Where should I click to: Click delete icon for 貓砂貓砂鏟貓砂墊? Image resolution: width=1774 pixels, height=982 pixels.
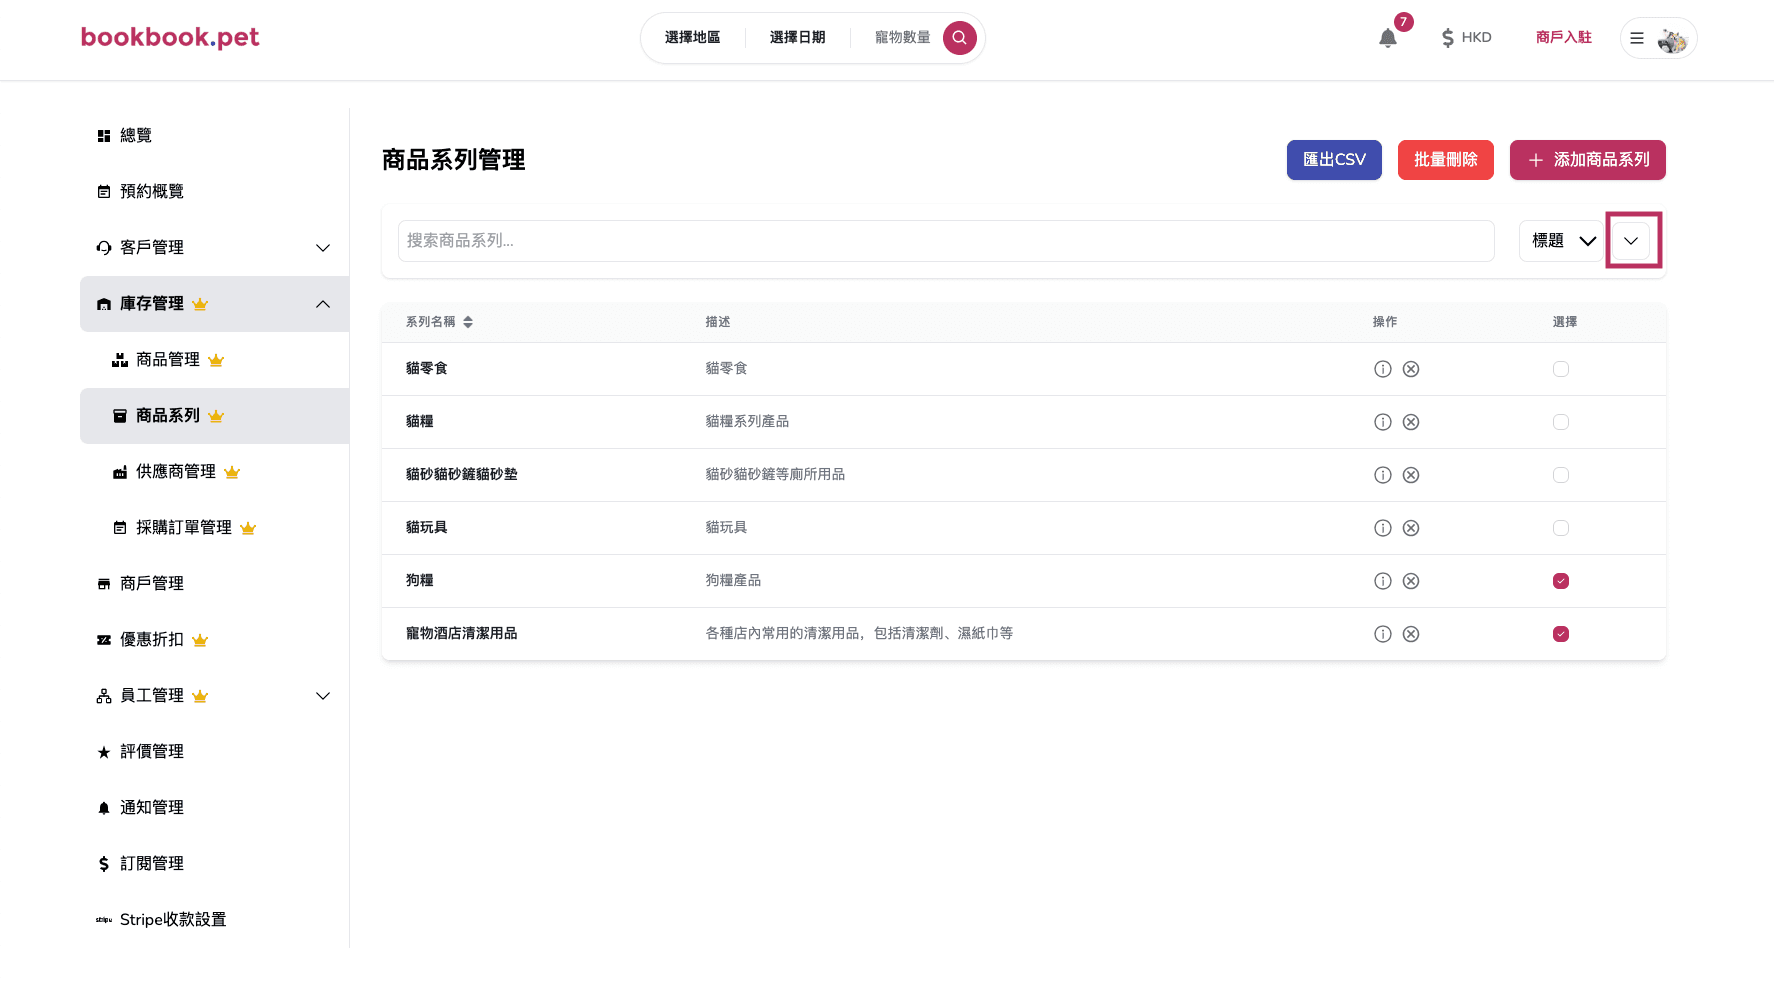click(x=1411, y=475)
